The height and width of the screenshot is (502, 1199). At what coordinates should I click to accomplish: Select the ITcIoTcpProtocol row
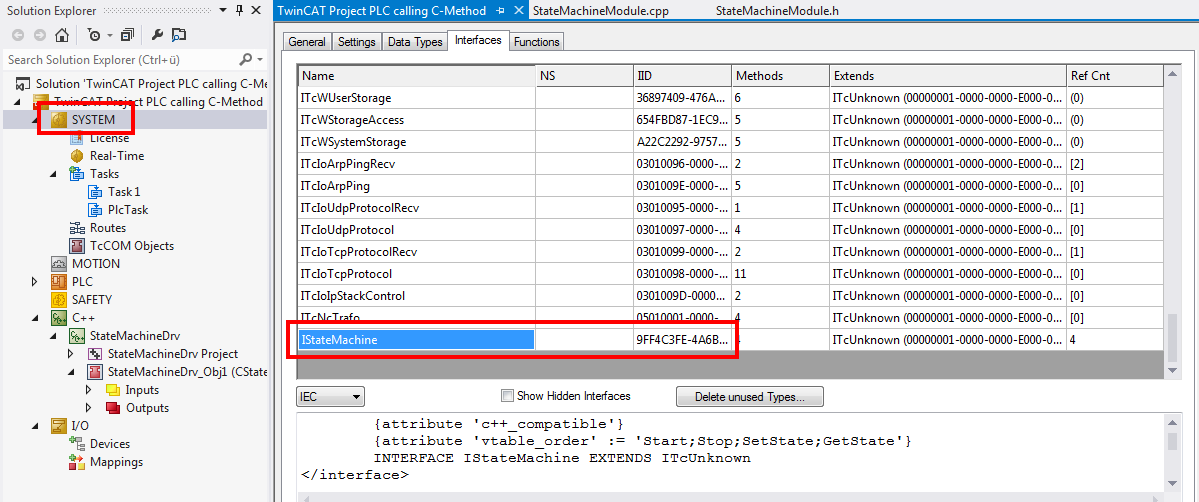(730, 273)
